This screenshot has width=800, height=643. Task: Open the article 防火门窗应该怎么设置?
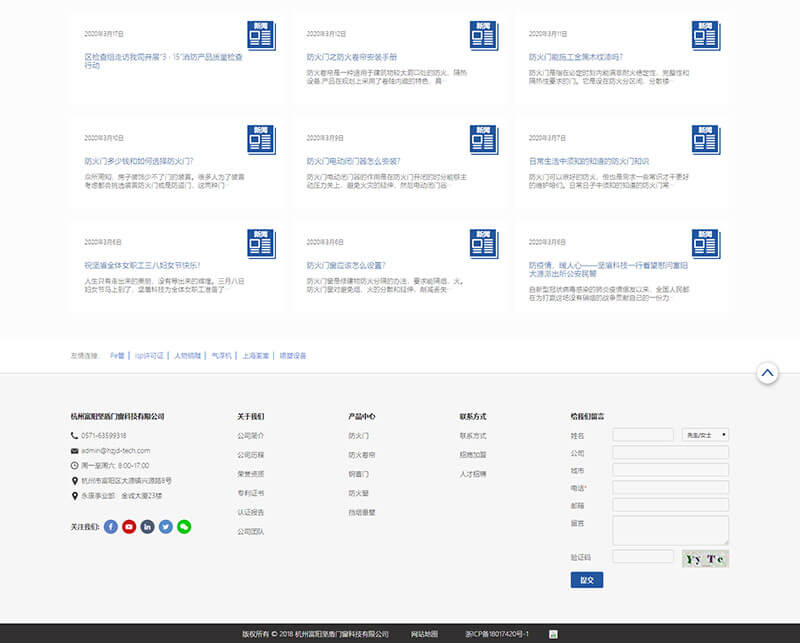pyautogui.click(x=346, y=265)
